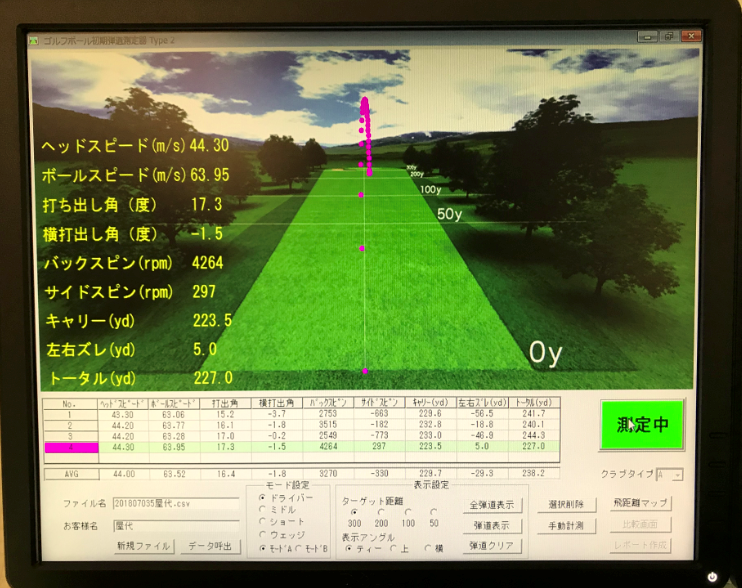Select the モードB radio button
Image resolution: width=742 pixels, height=588 pixels.
click(299, 548)
